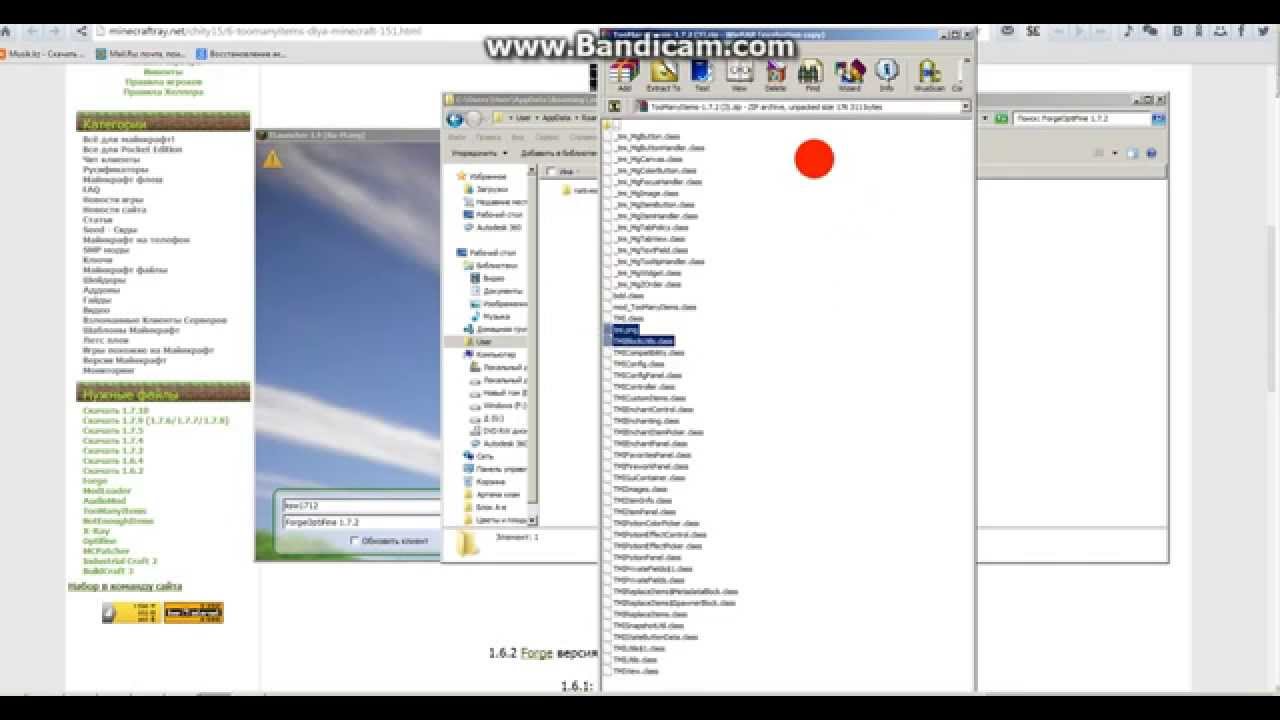Viewport: 1280px width, 720px height.
Task: Open the Industrial Craft 2 sidebar link
Action: point(120,561)
